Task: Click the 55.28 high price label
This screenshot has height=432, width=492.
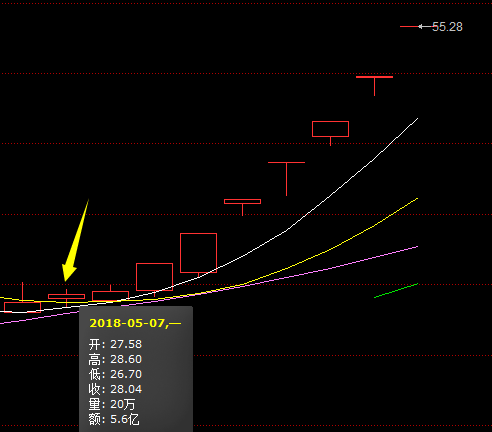Action: point(447,27)
